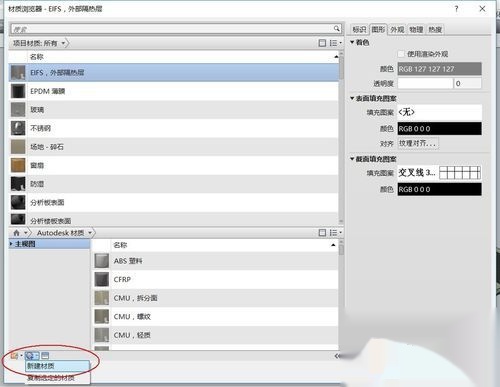Image resolution: width=500 pixels, height=387 pixels.
Task: Toggle the Autodesk library panel view icon
Action: [x=322, y=233]
